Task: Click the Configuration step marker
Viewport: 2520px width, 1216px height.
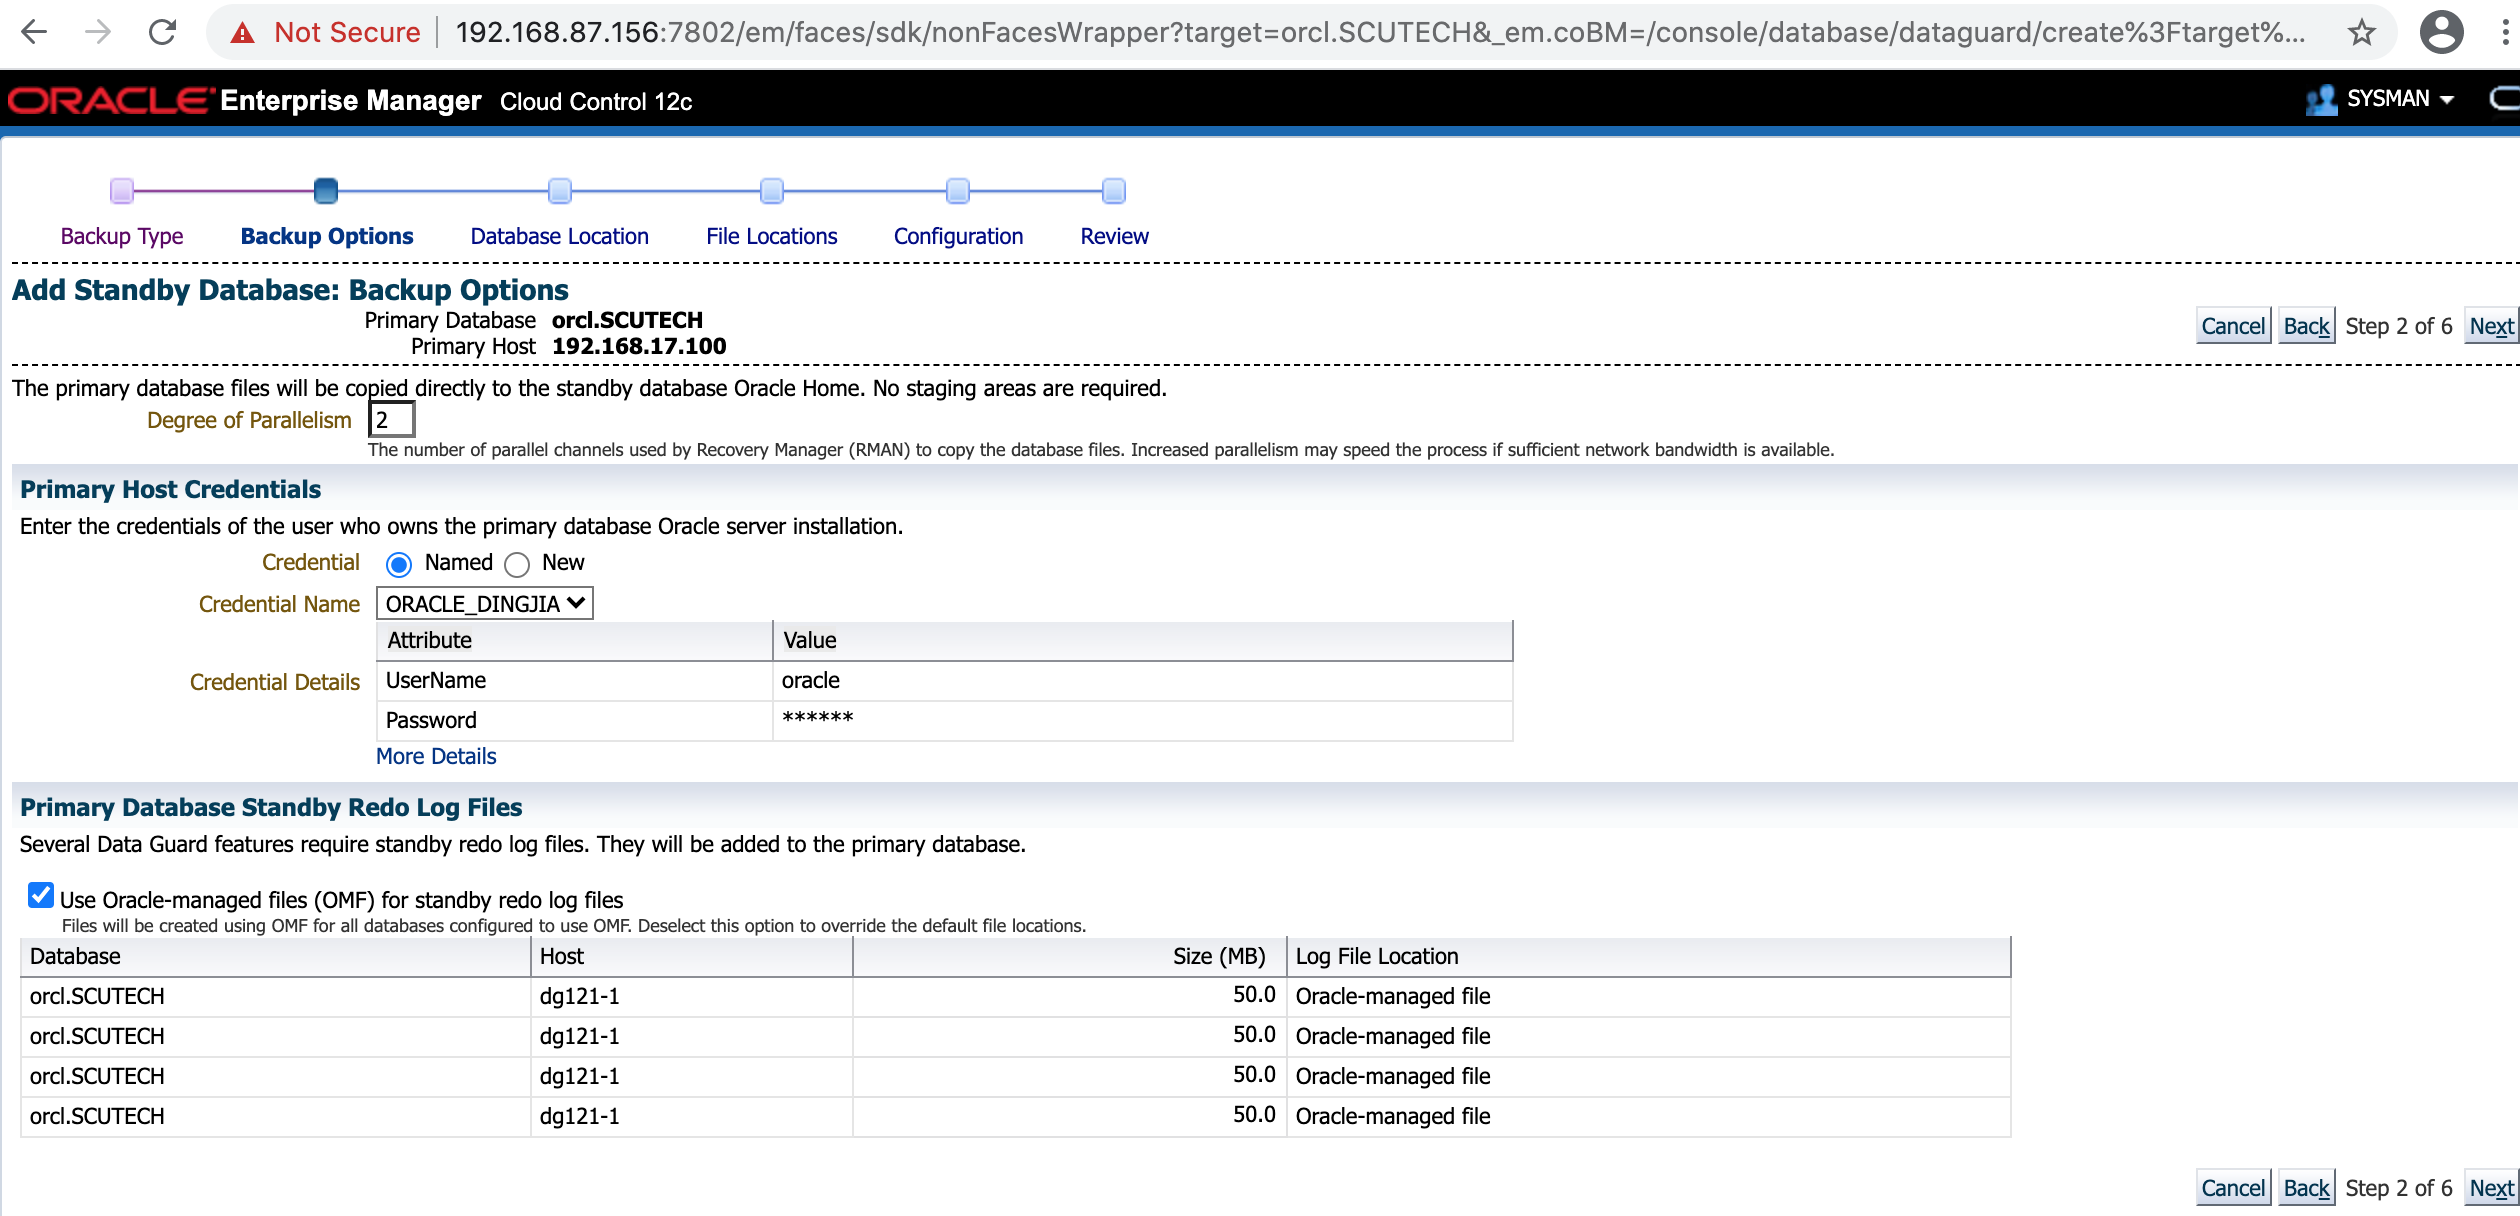Action: [957, 191]
